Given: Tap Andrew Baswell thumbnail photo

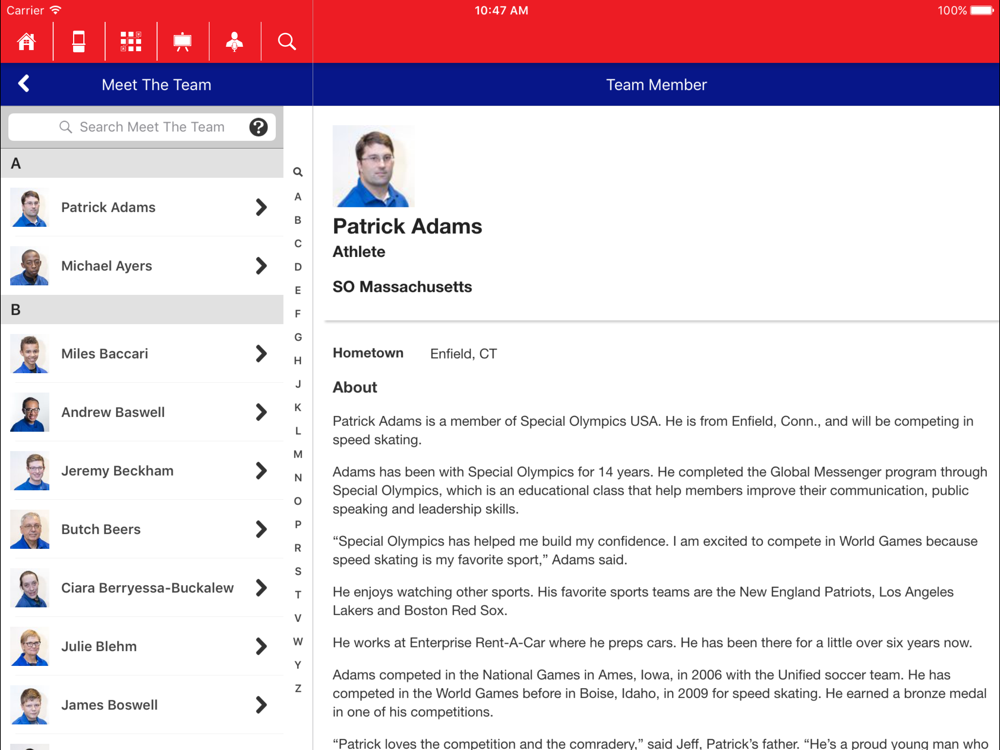Looking at the screenshot, I should (29, 413).
